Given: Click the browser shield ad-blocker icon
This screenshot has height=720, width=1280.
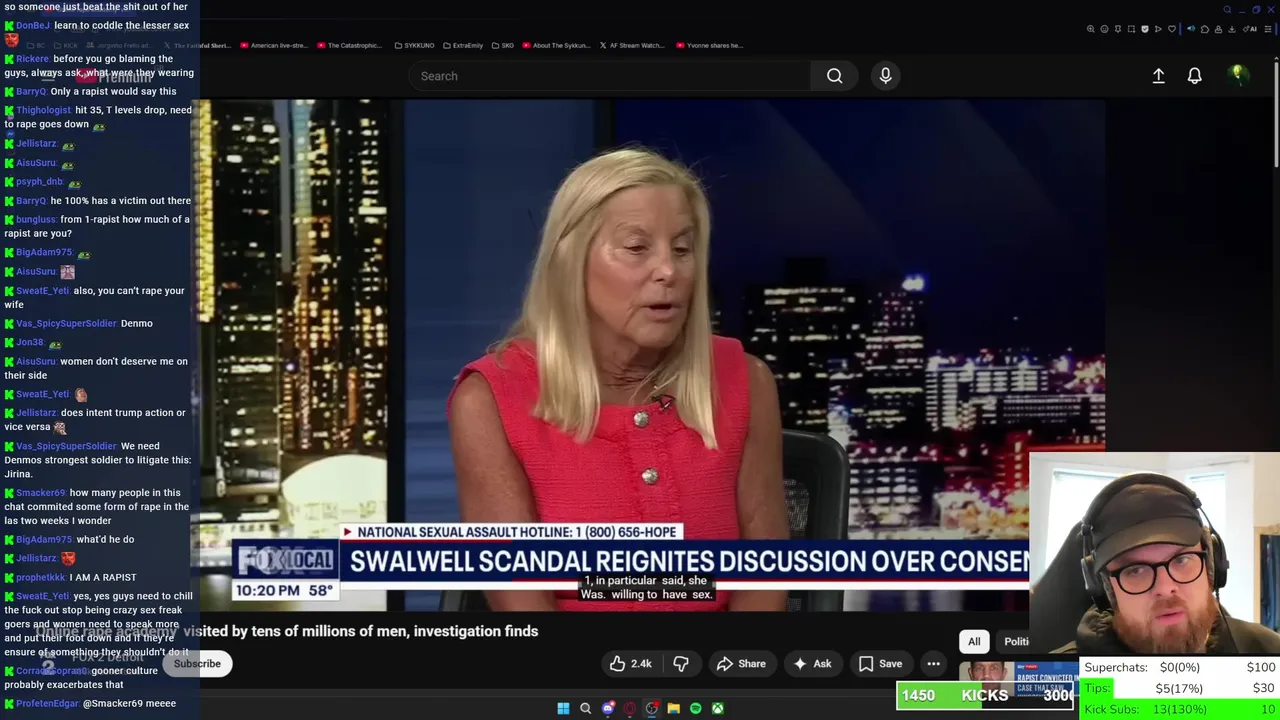Looking at the screenshot, I should point(1145,29).
